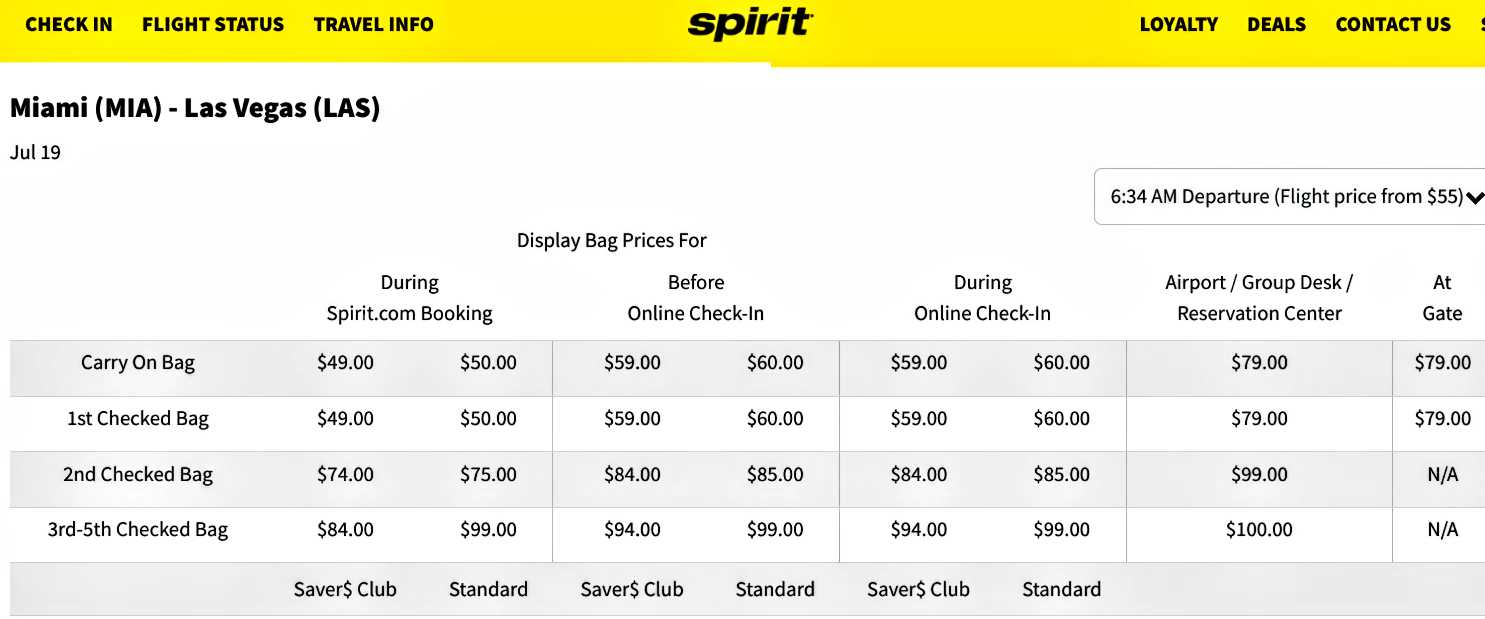Open the TRAVEL INFO menu
The height and width of the screenshot is (619, 1485).
pyautogui.click(x=374, y=25)
